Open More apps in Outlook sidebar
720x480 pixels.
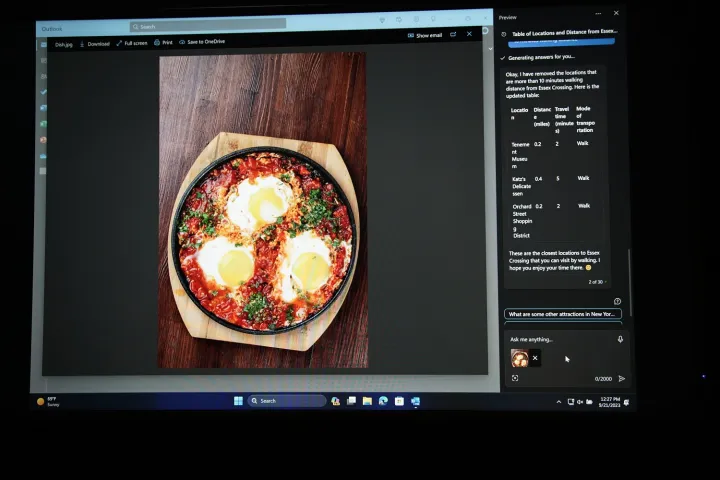click(43, 171)
